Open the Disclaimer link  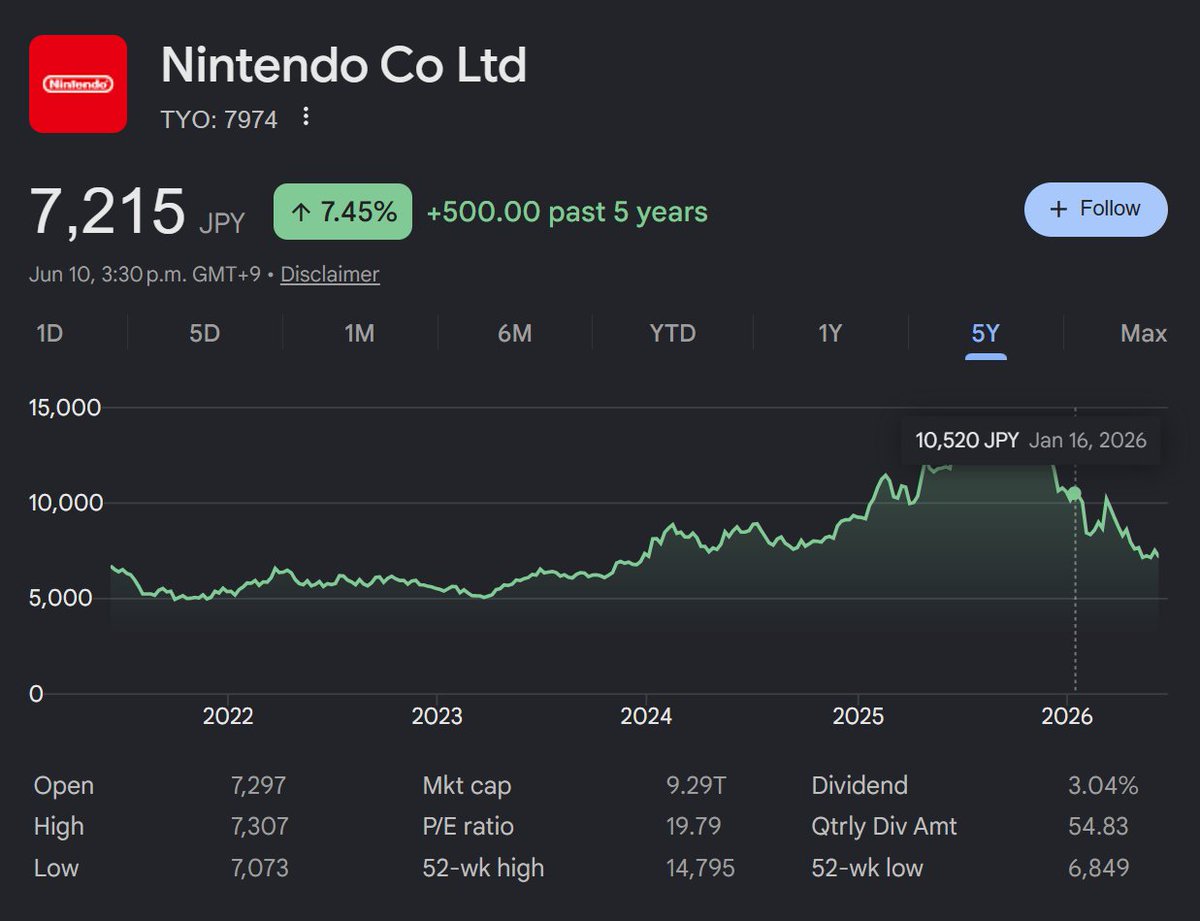[x=330, y=274]
